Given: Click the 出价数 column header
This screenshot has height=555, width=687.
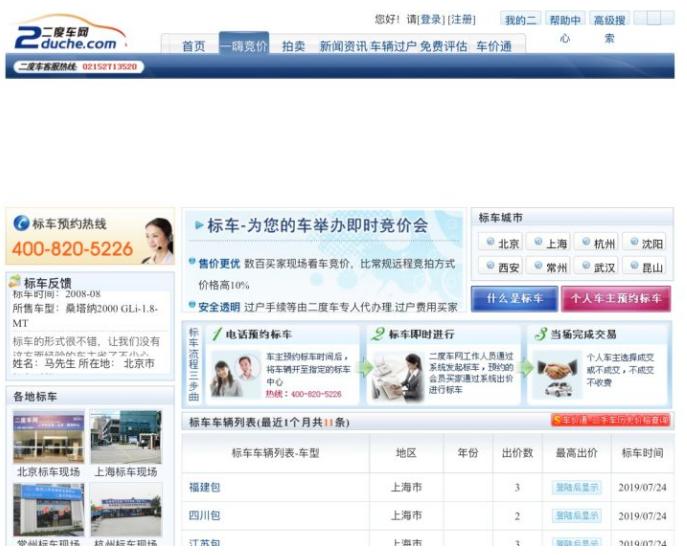Looking at the screenshot, I should coord(517,453).
